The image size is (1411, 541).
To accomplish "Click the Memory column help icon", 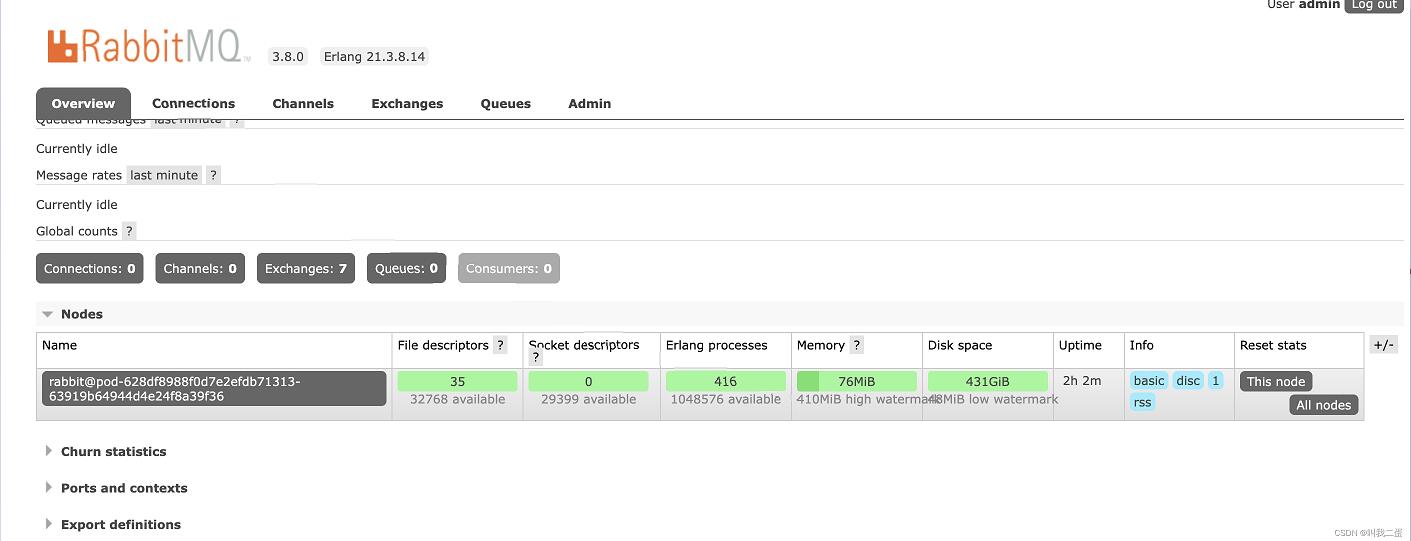I will click(856, 345).
